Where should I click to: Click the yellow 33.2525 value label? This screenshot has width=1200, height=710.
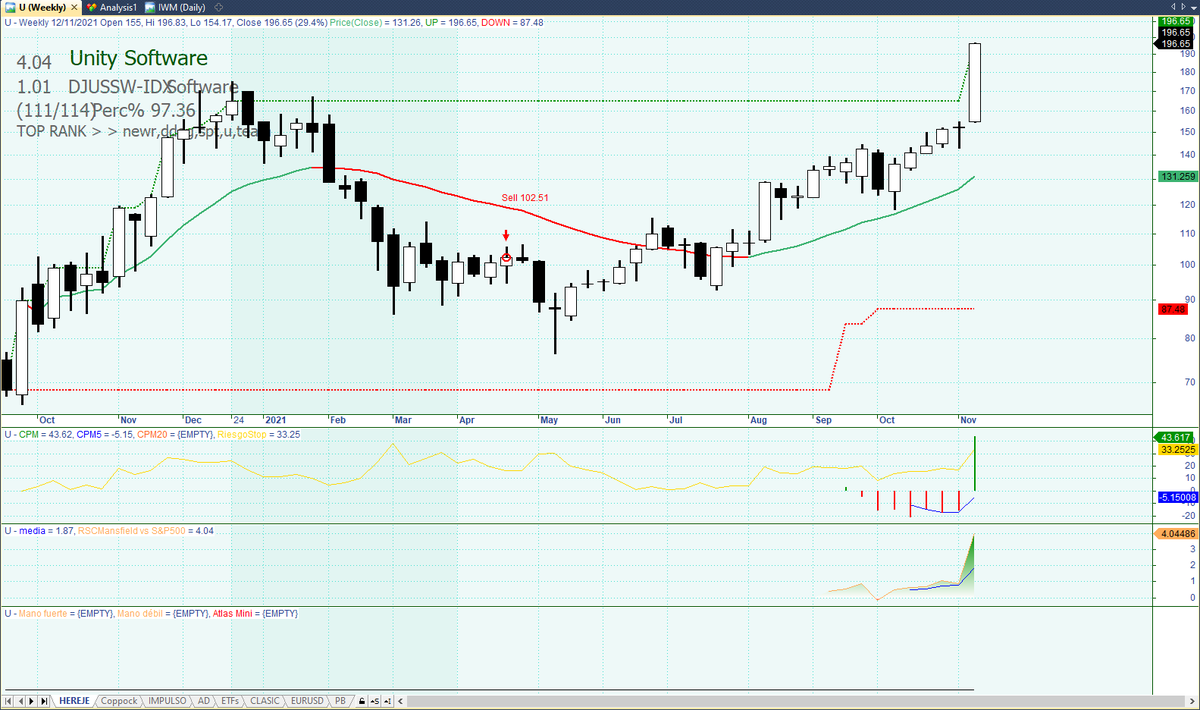click(x=1176, y=450)
